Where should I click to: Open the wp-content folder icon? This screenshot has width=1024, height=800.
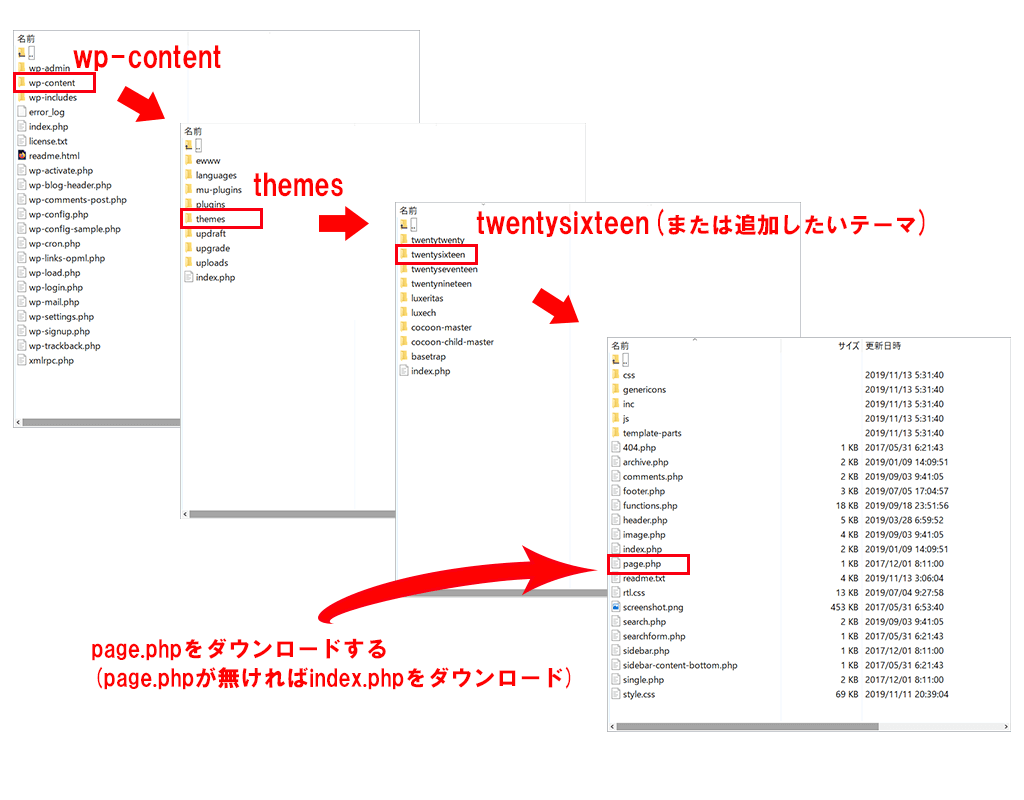21,83
